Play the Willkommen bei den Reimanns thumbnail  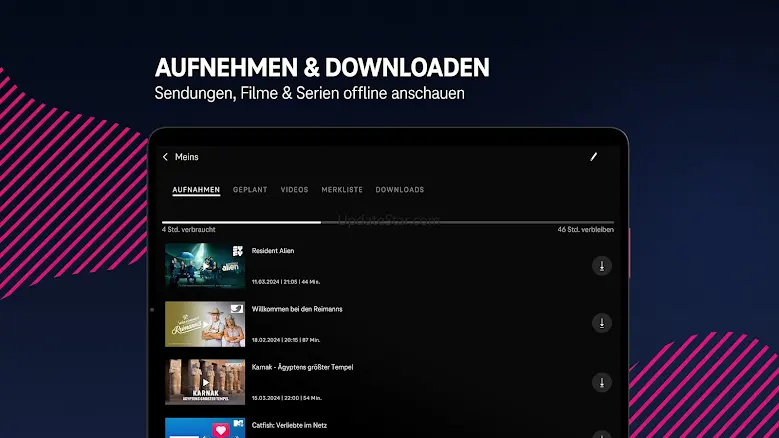(x=205, y=324)
